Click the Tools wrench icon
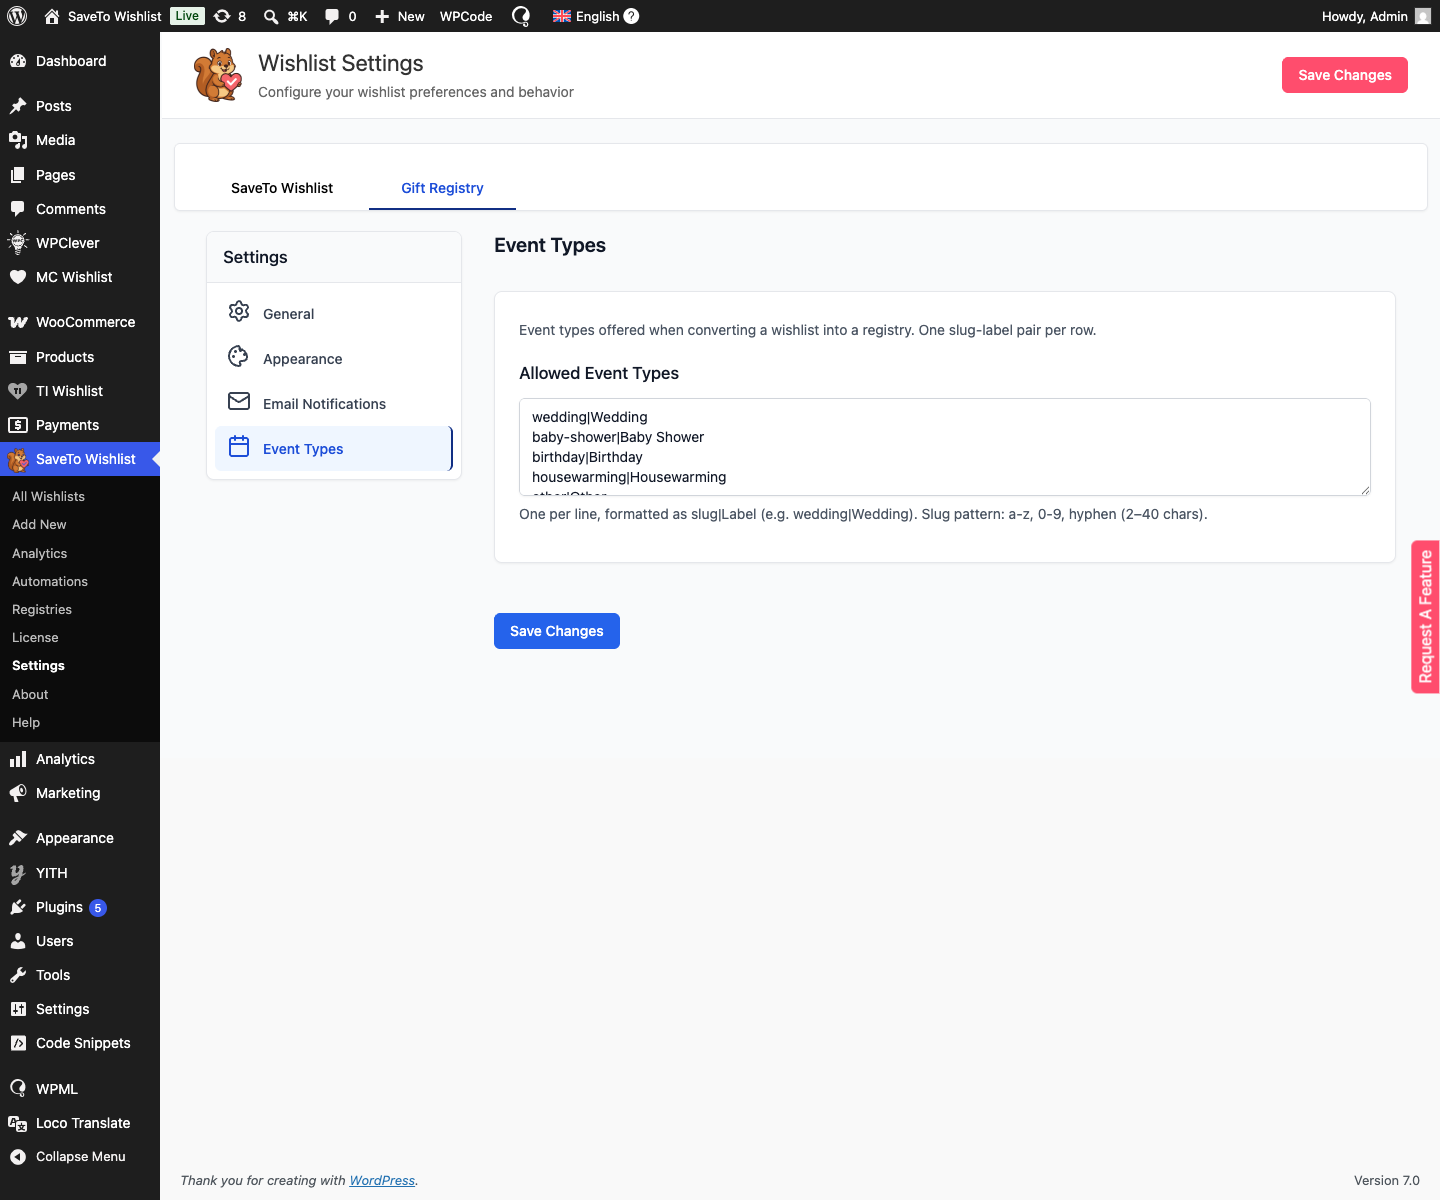 18,975
